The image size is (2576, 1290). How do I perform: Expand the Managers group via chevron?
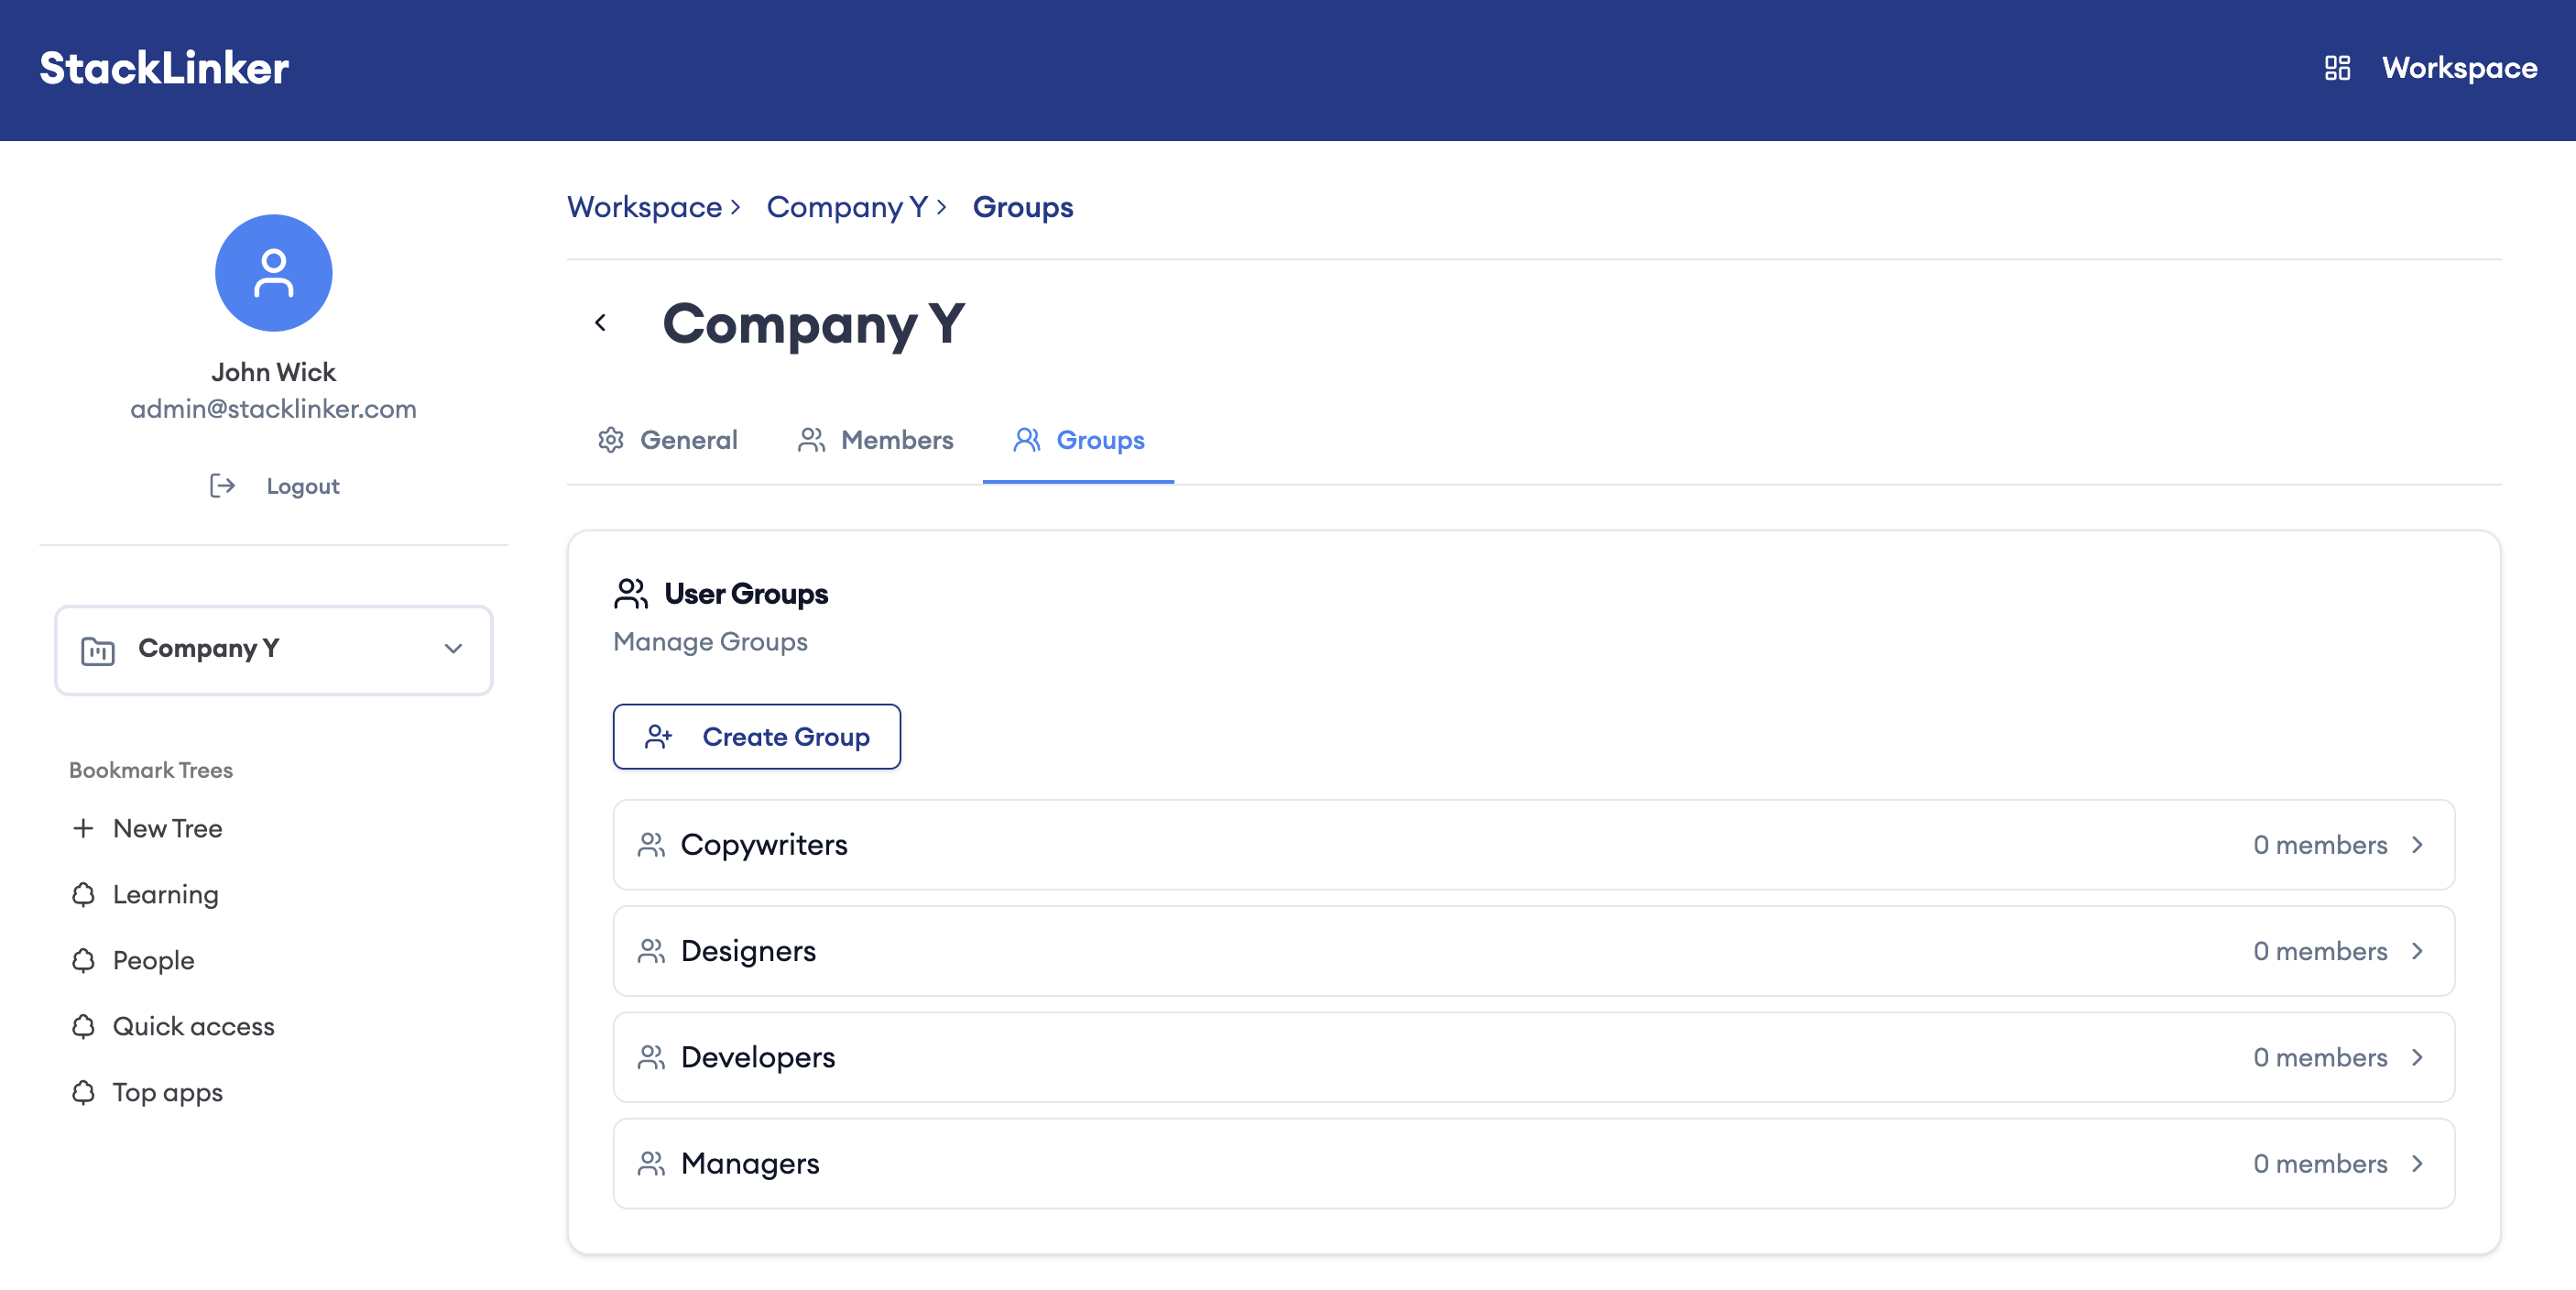coord(2419,1163)
